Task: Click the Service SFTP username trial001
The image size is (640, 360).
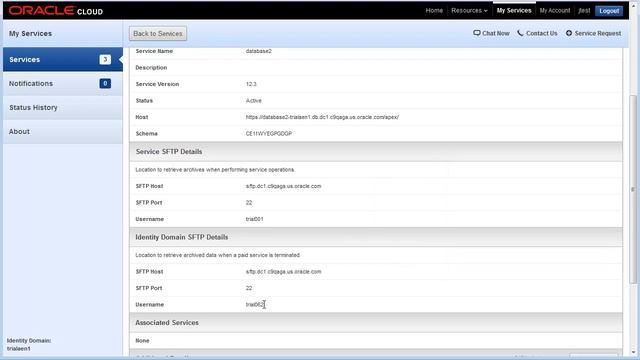Action: [254, 219]
